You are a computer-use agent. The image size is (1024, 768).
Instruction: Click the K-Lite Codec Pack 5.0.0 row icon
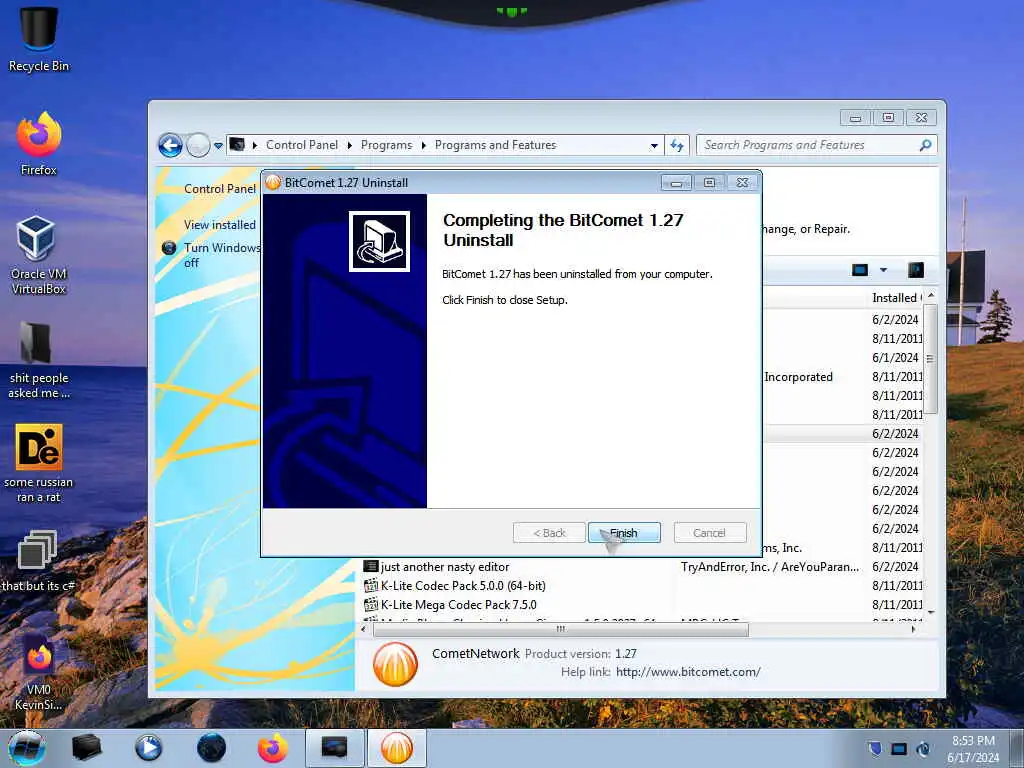[x=371, y=586]
